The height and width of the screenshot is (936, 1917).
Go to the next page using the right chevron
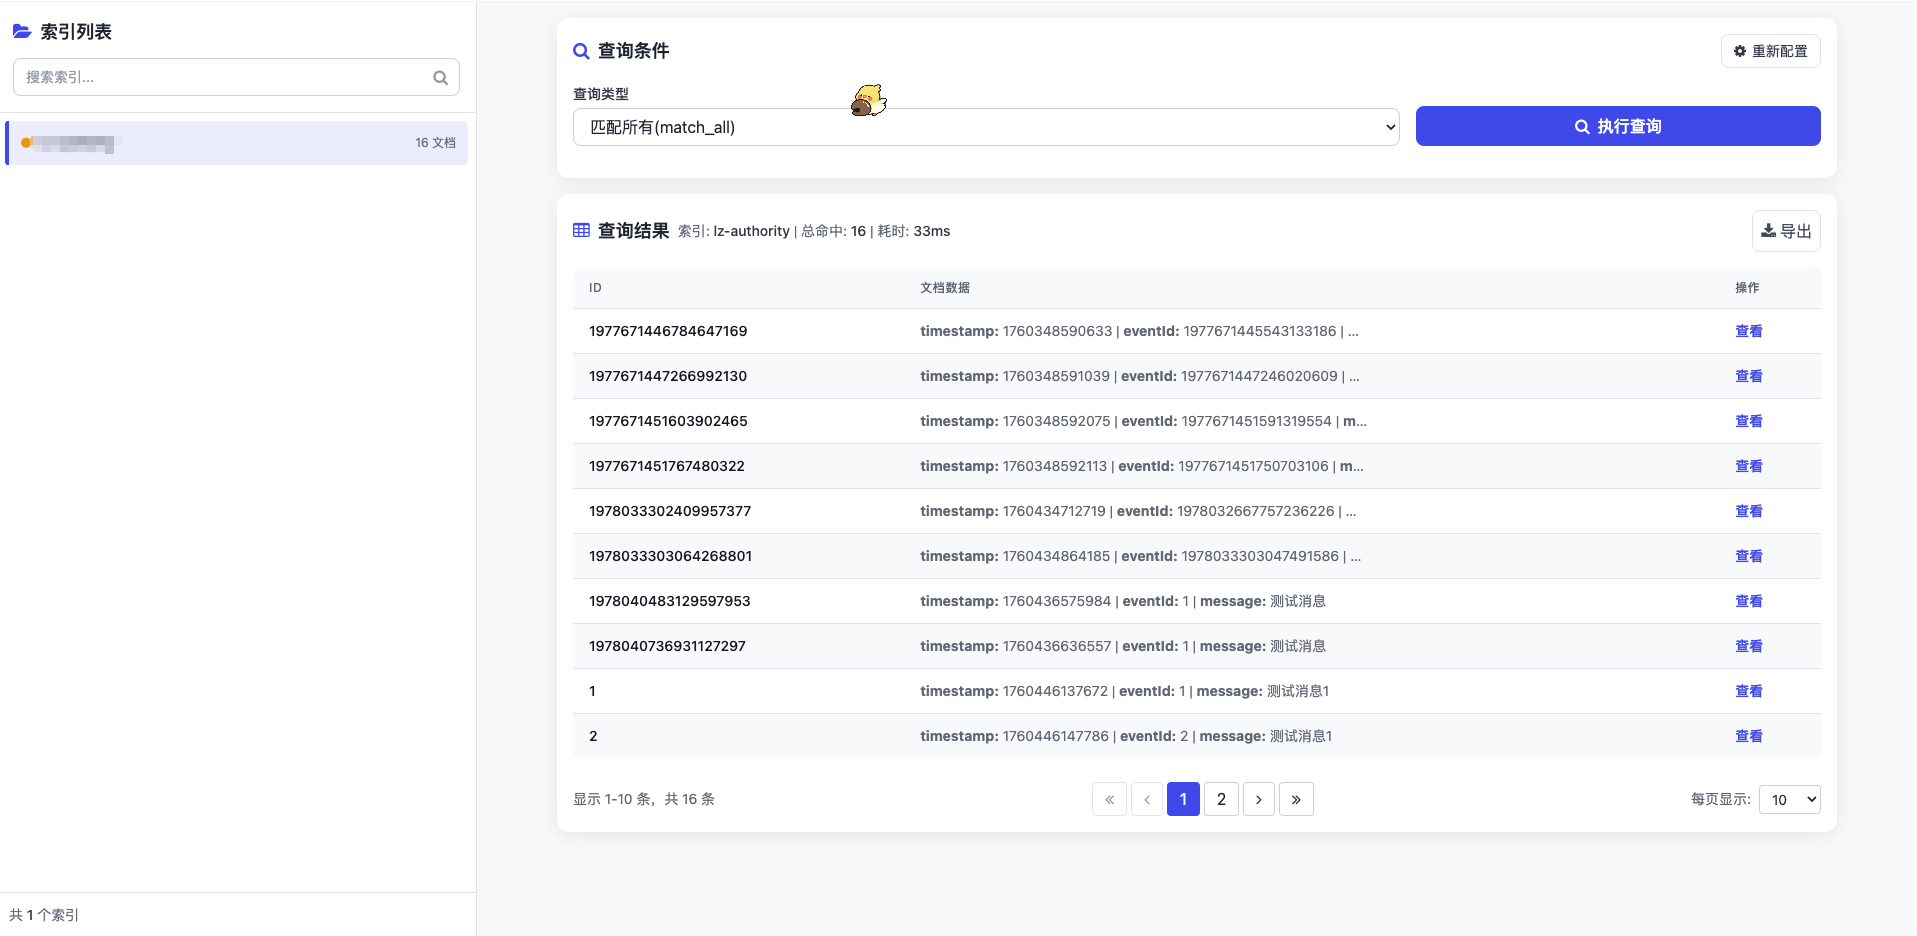click(1258, 799)
